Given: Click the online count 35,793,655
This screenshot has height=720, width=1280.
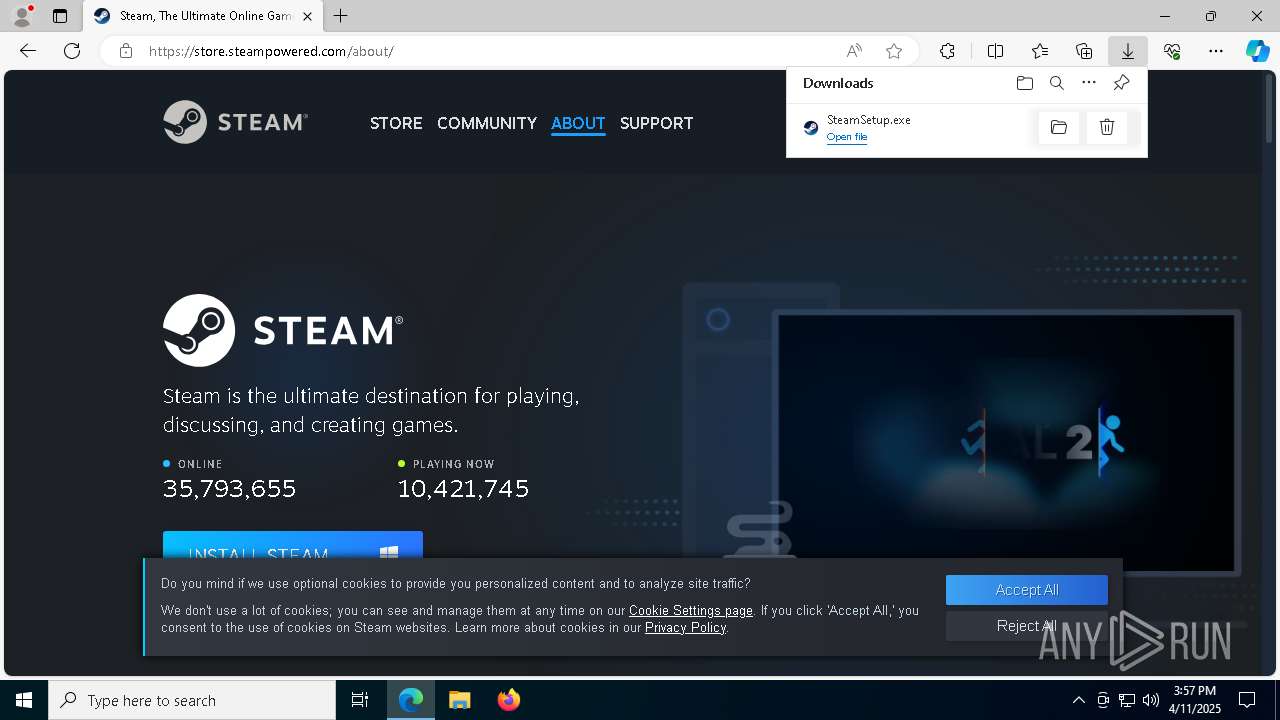Looking at the screenshot, I should click(230, 489).
